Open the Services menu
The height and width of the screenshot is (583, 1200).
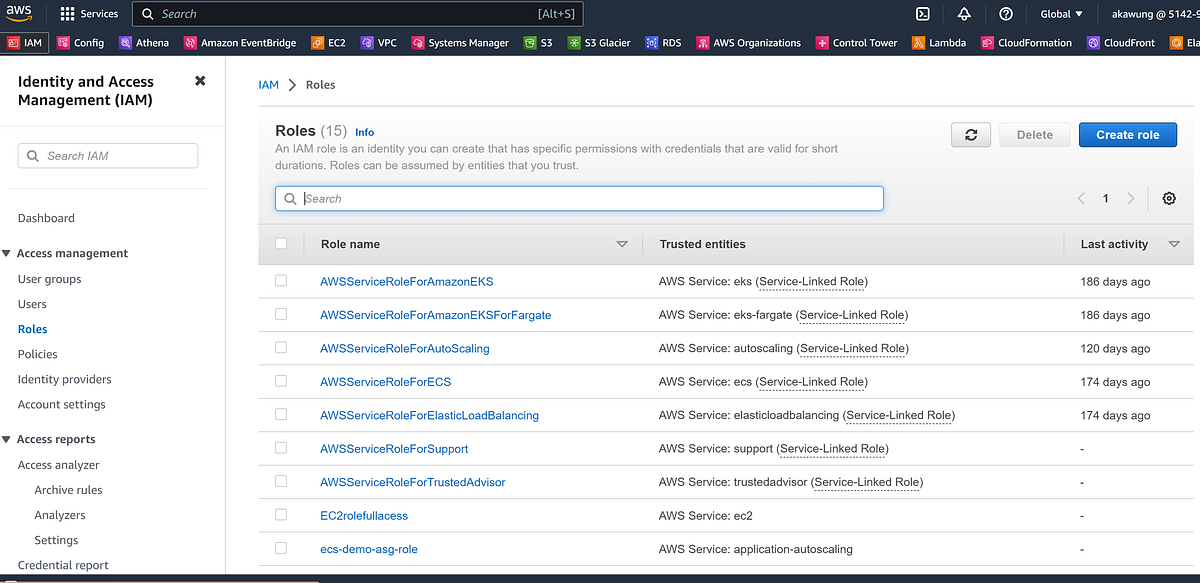click(89, 14)
